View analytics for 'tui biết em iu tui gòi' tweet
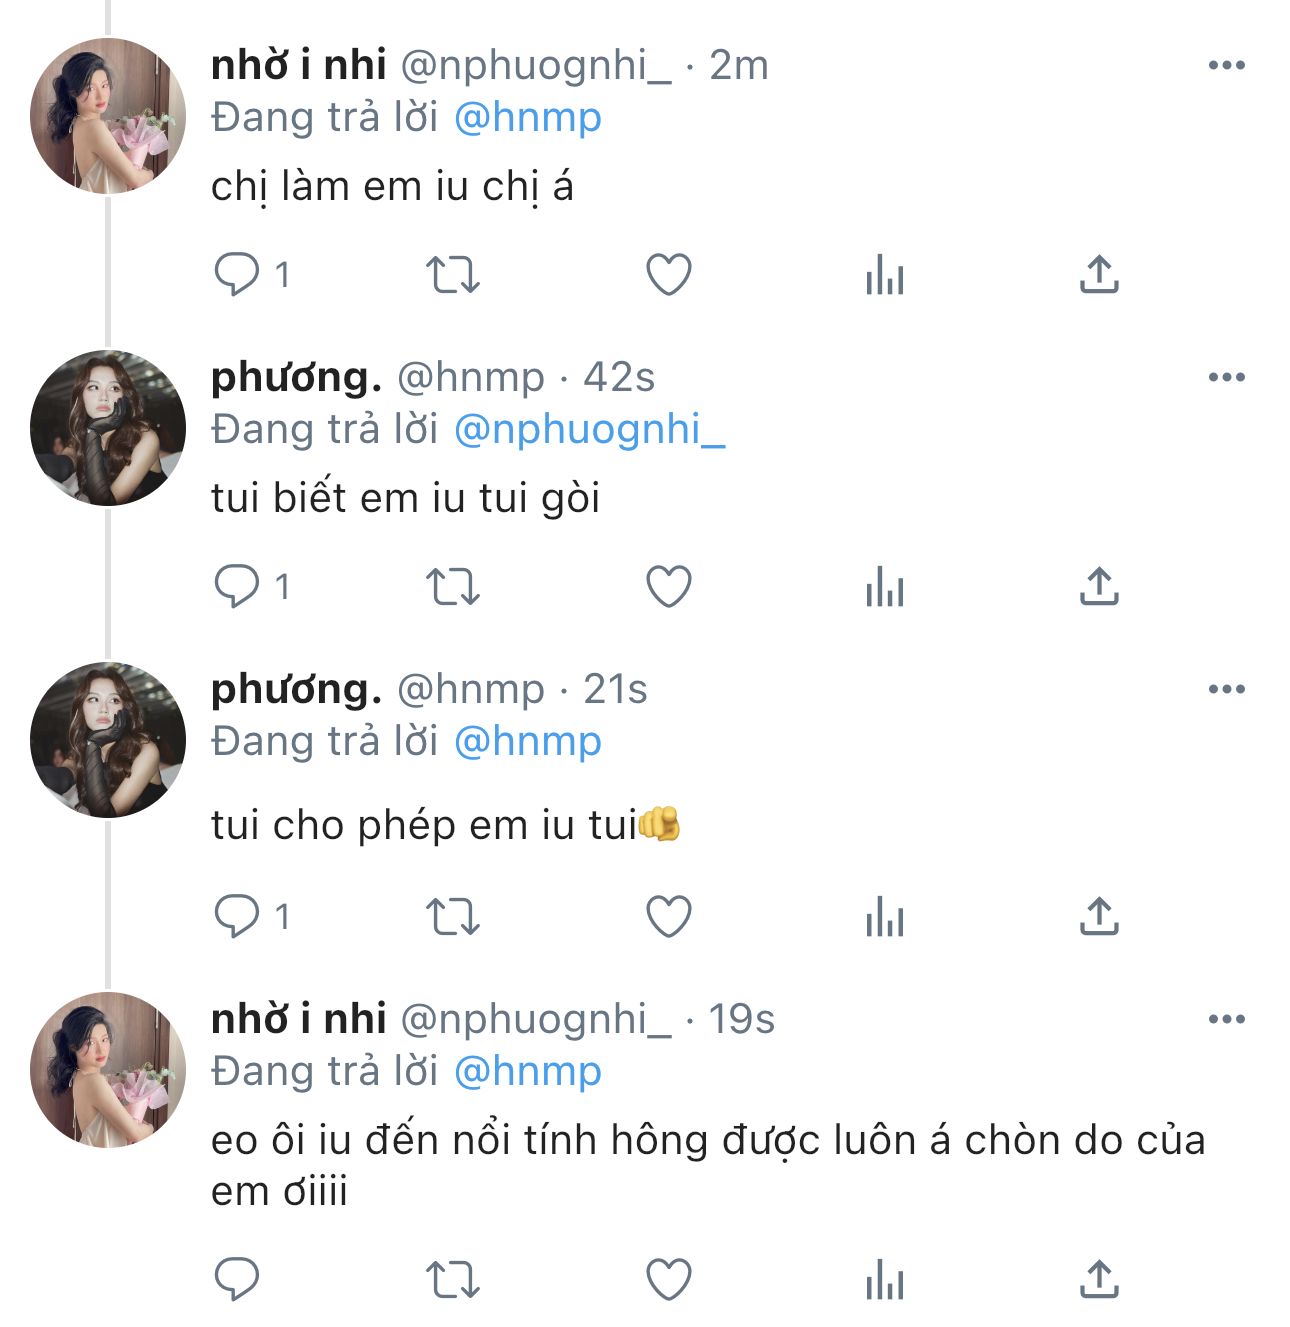1290x1327 pixels. pos(885,586)
